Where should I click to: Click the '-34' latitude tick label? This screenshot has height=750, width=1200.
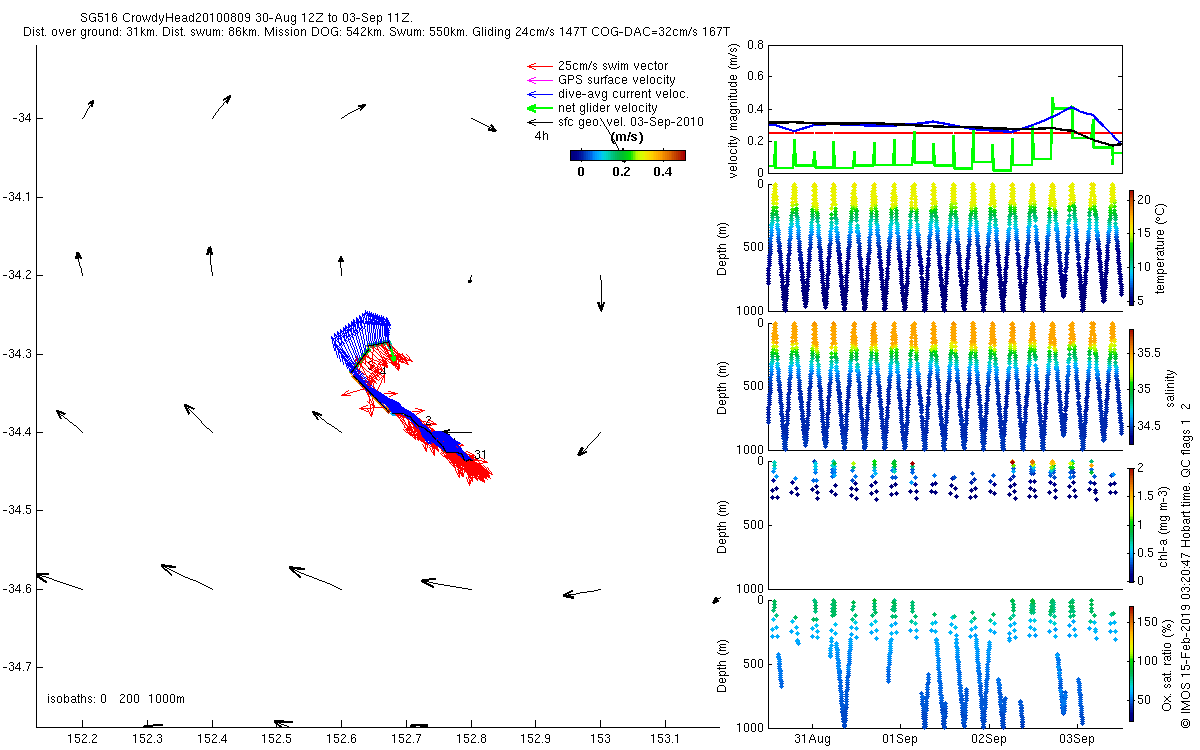[x=22, y=118]
